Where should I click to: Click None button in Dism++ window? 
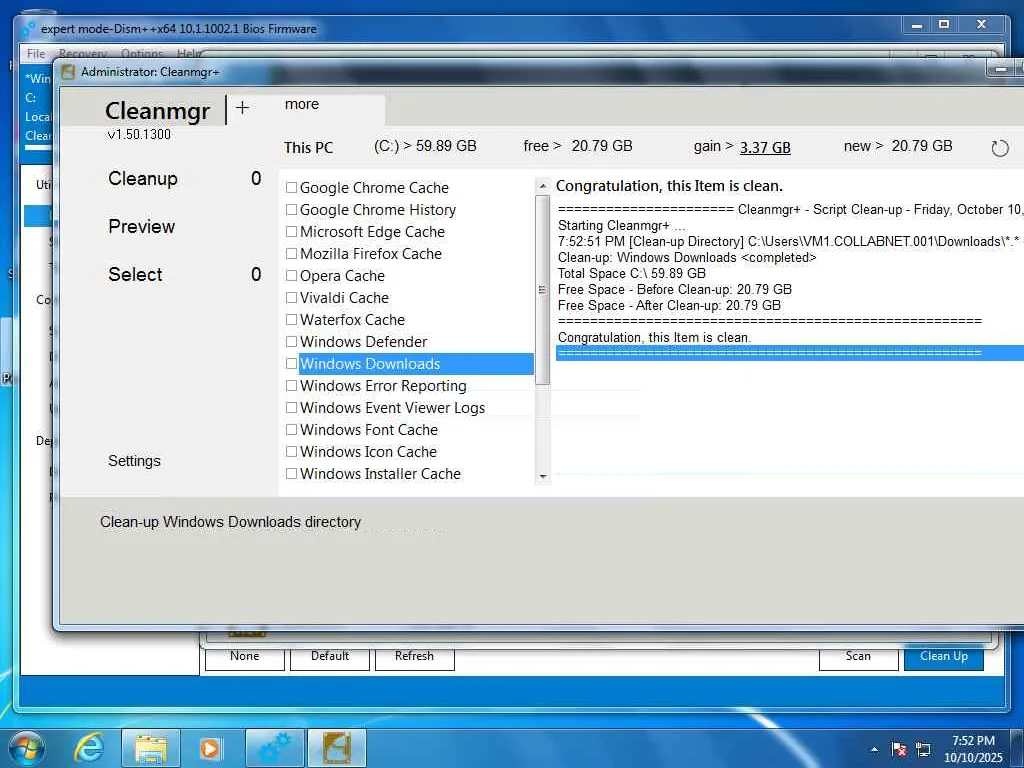tap(245, 658)
